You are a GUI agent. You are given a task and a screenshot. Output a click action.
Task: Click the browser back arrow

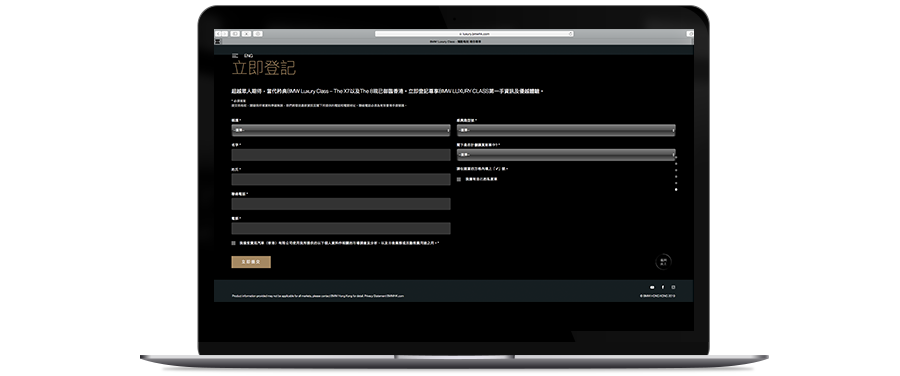click(219, 34)
